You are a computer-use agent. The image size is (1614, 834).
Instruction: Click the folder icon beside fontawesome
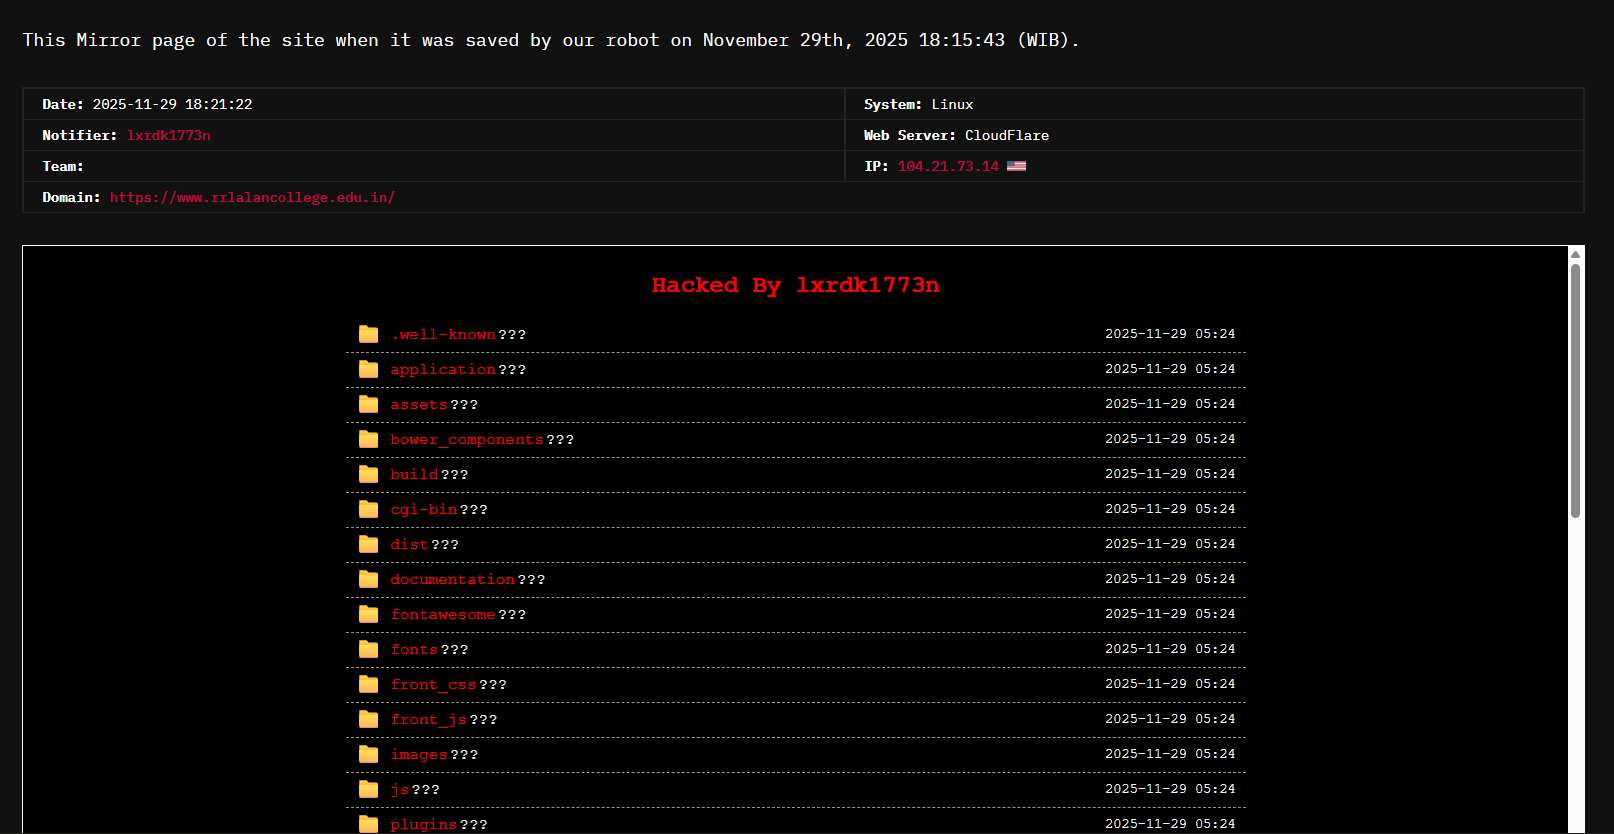click(x=368, y=614)
